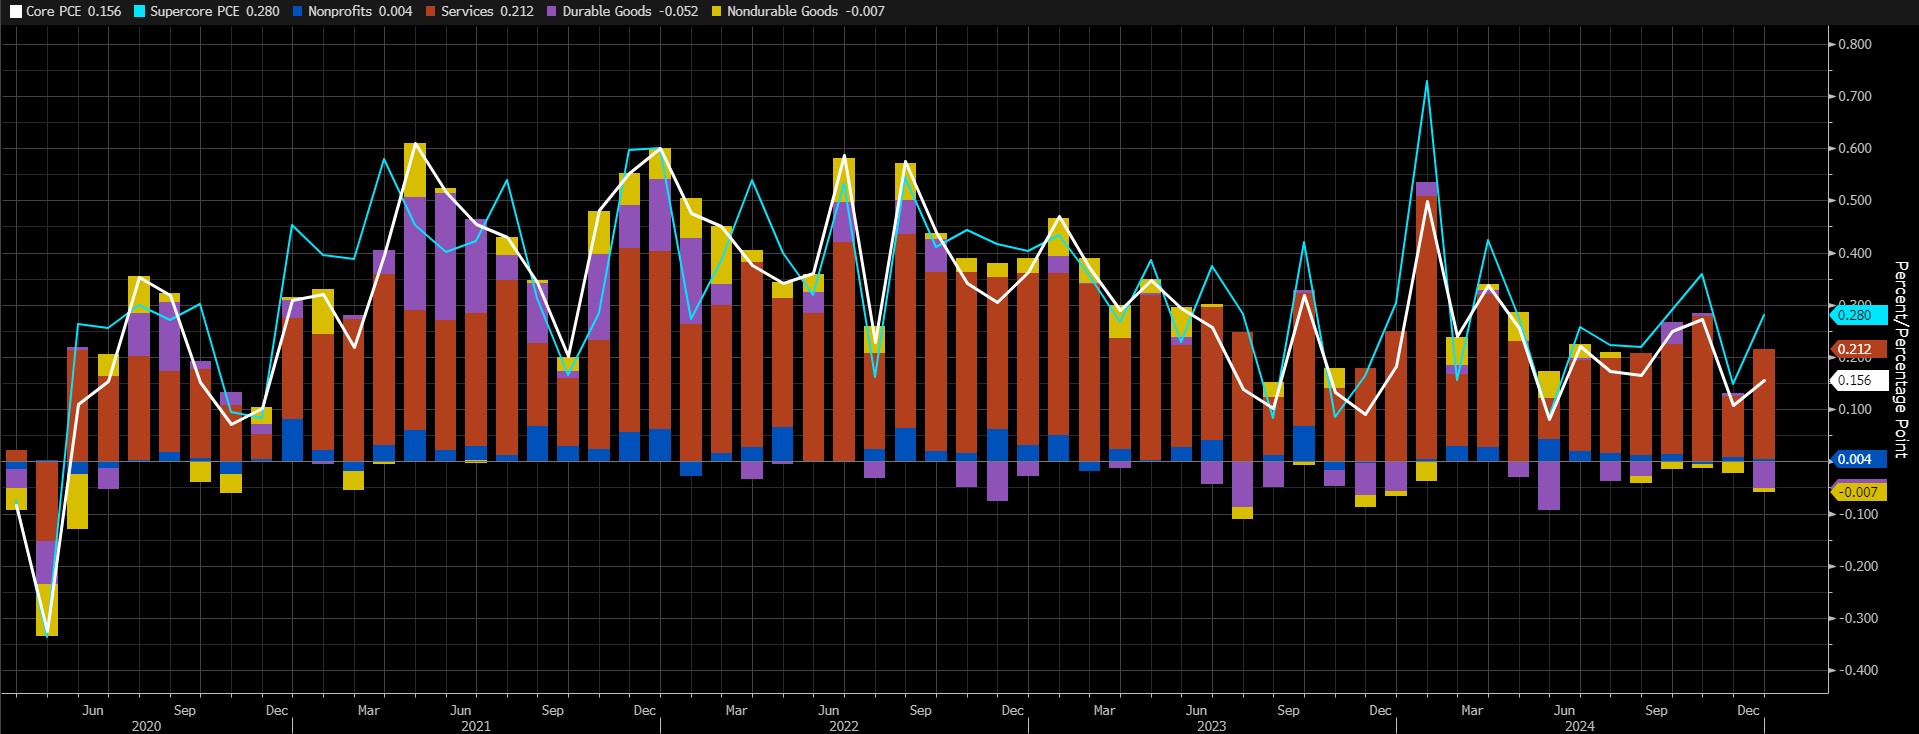Viewport: 1919px width, 734px height.
Task: Click the Percent/Percentage Point axis title
Action: click(x=1901, y=360)
